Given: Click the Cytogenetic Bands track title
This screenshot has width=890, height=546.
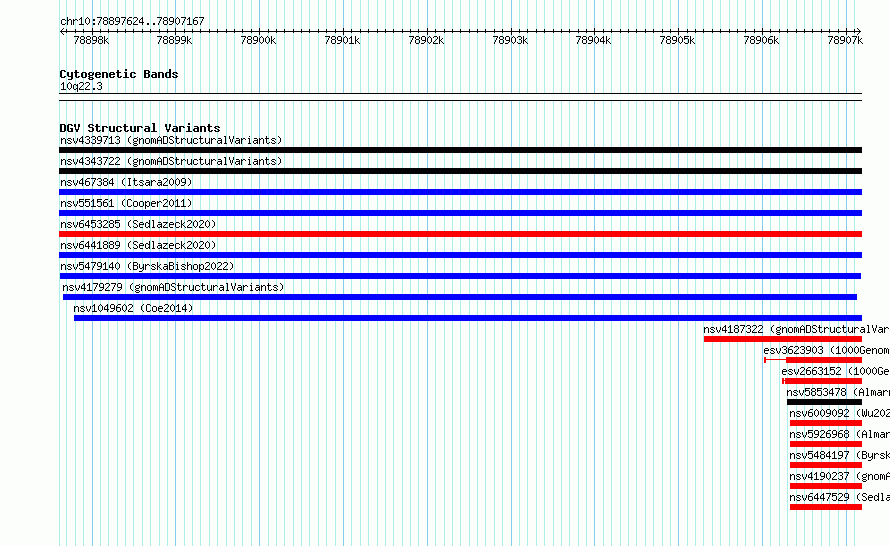Looking at the screenshot, I should click(119, 74).
